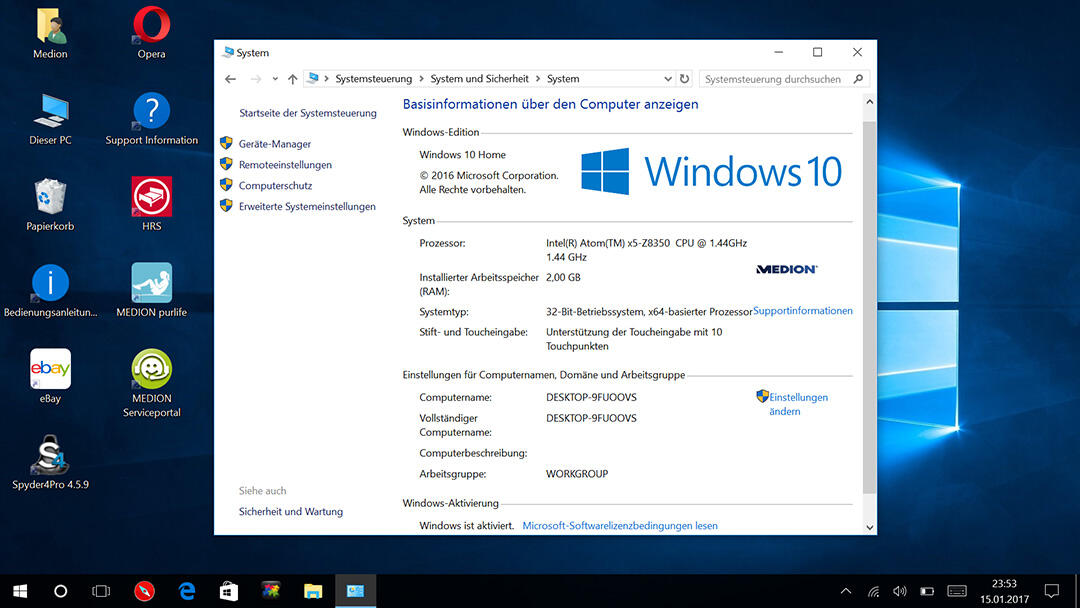Click Einstellungen ändern button
This screenshot has width=1080, height=608.
(797, 404)
